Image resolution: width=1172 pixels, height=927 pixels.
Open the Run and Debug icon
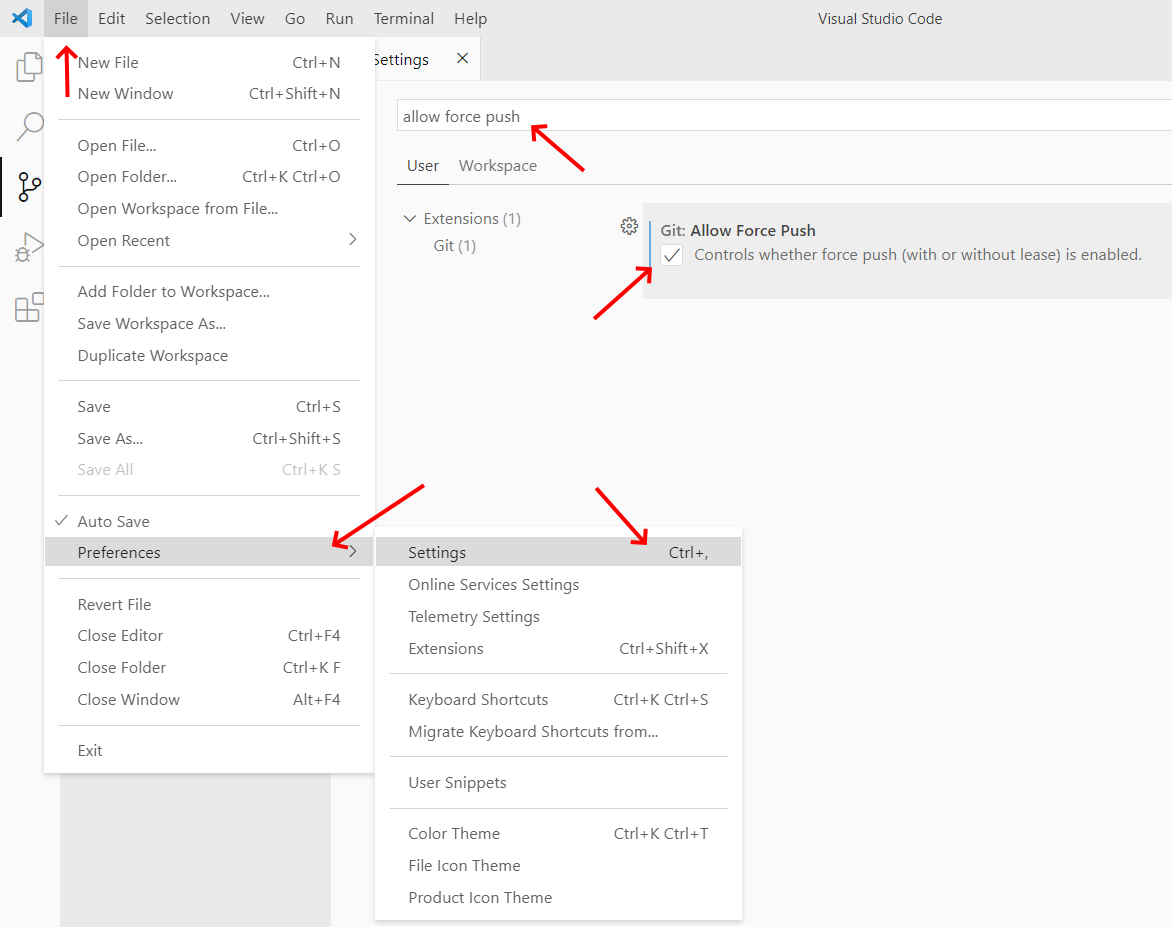29,247
